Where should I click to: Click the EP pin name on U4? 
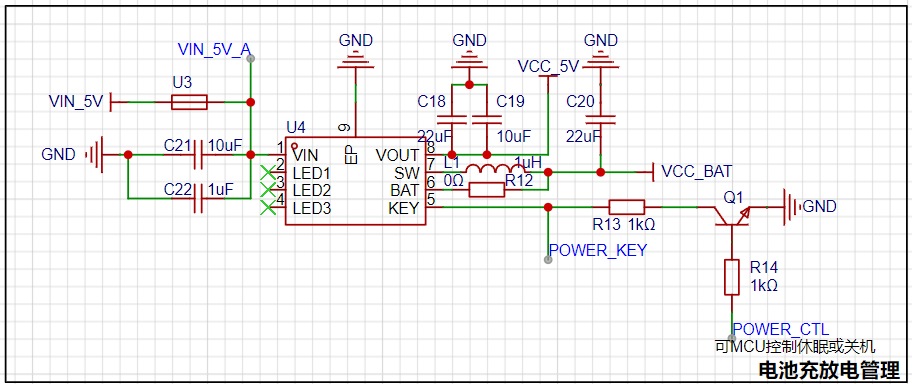pos(351,155)
